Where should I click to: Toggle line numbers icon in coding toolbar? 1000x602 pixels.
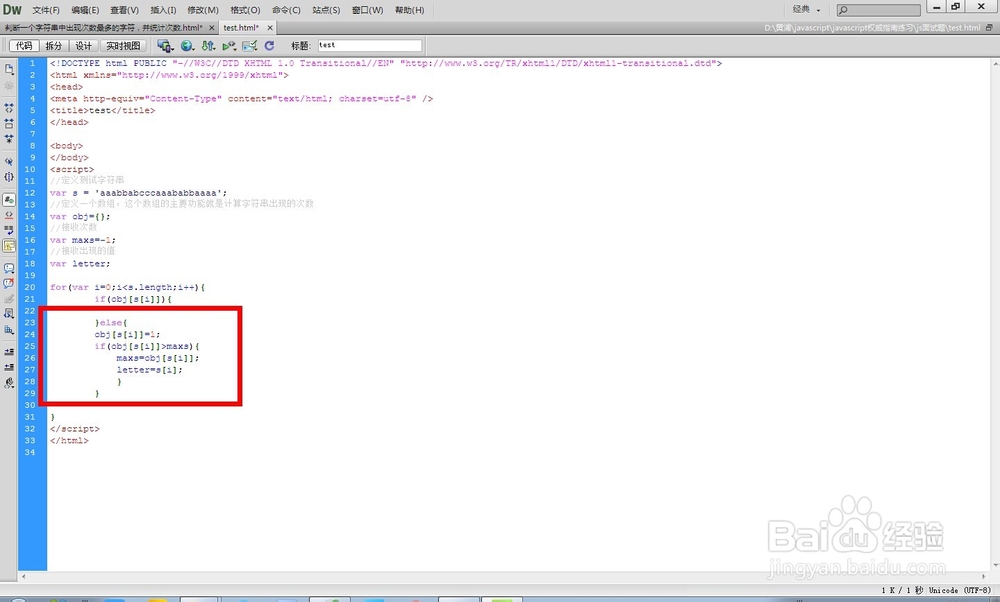(9, 200)
